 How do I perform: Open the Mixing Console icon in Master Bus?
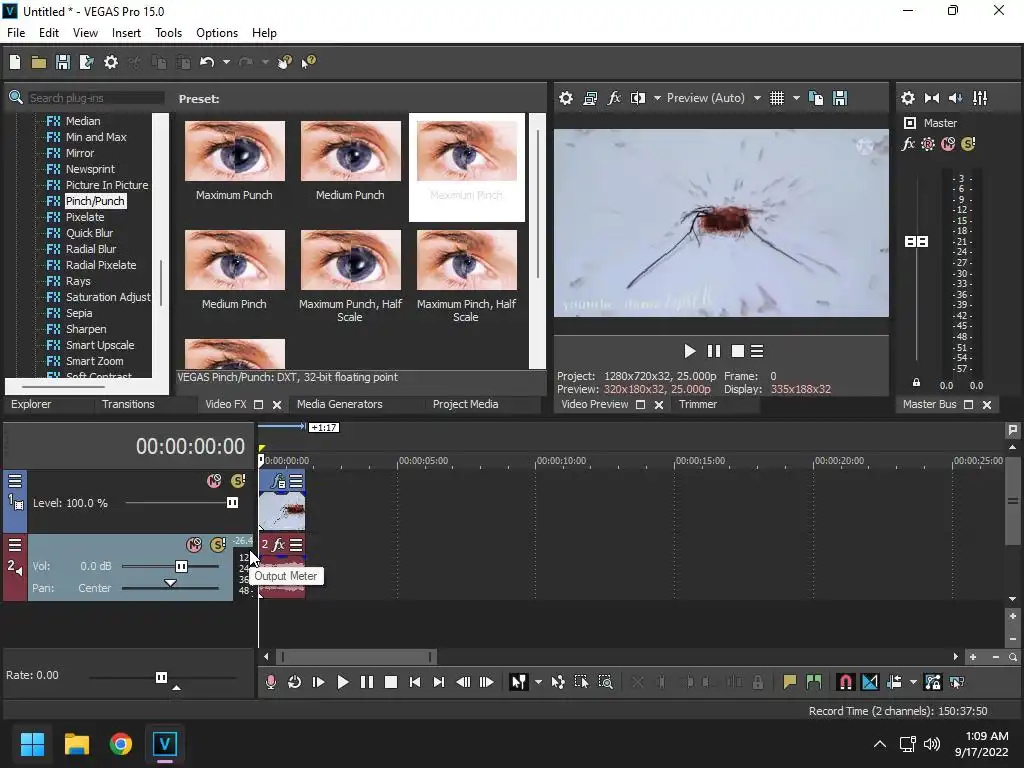click(x=980, y=98)
